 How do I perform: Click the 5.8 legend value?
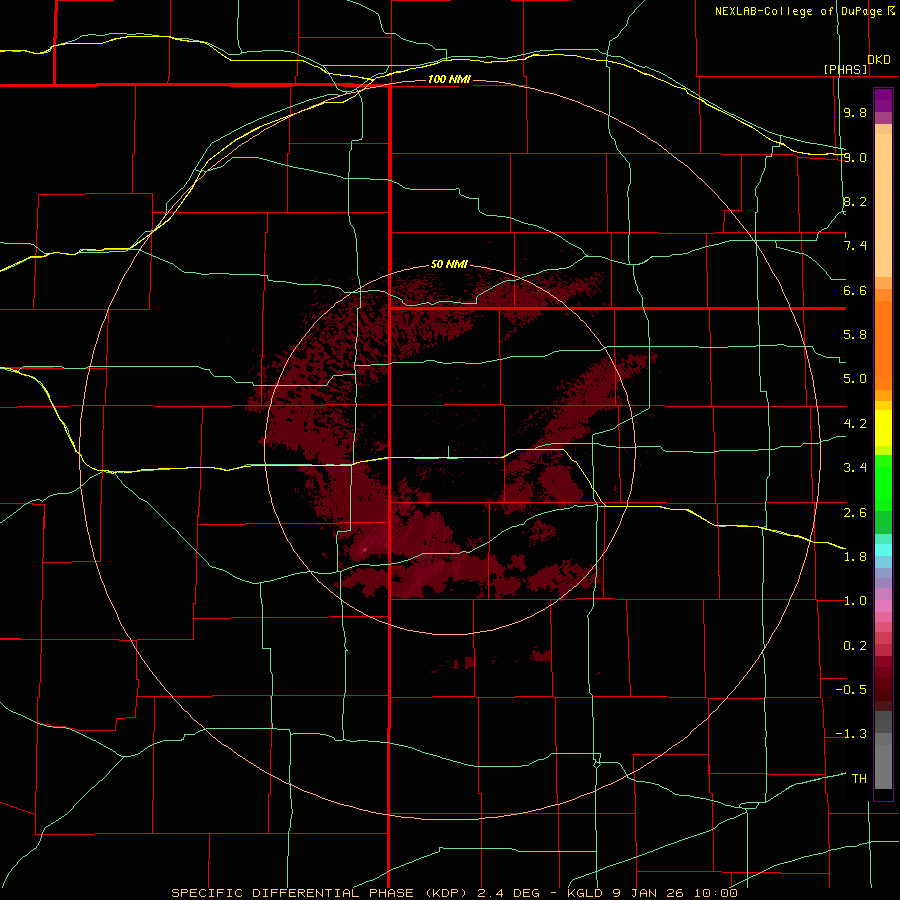[855, 335]
